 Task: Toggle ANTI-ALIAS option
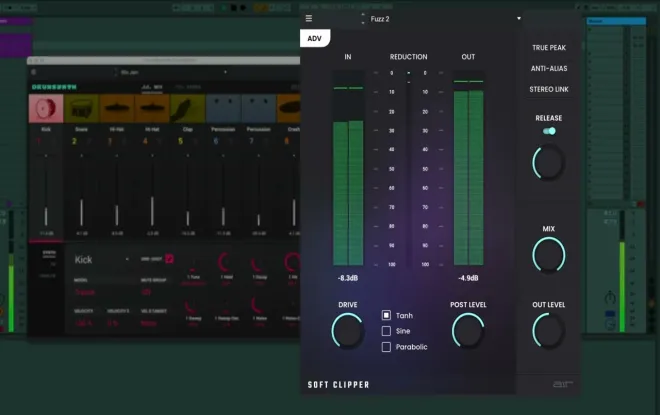[x=549, y=68]
